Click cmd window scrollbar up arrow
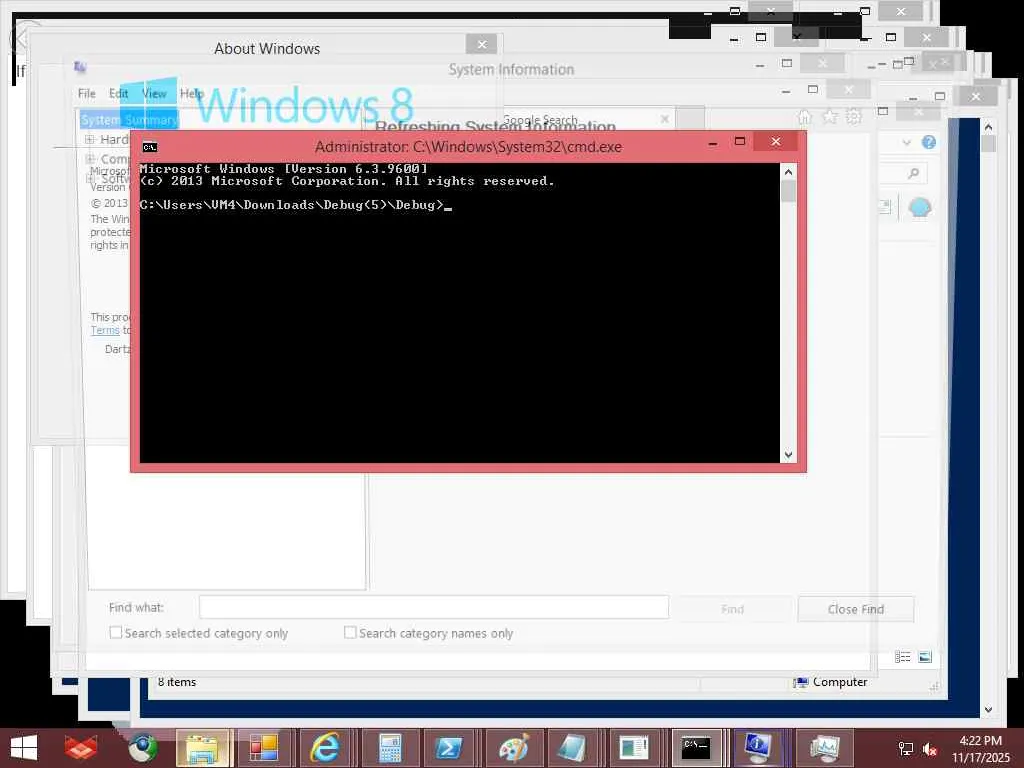Screen dimensions: 1024x768 (x=788, y=172)
